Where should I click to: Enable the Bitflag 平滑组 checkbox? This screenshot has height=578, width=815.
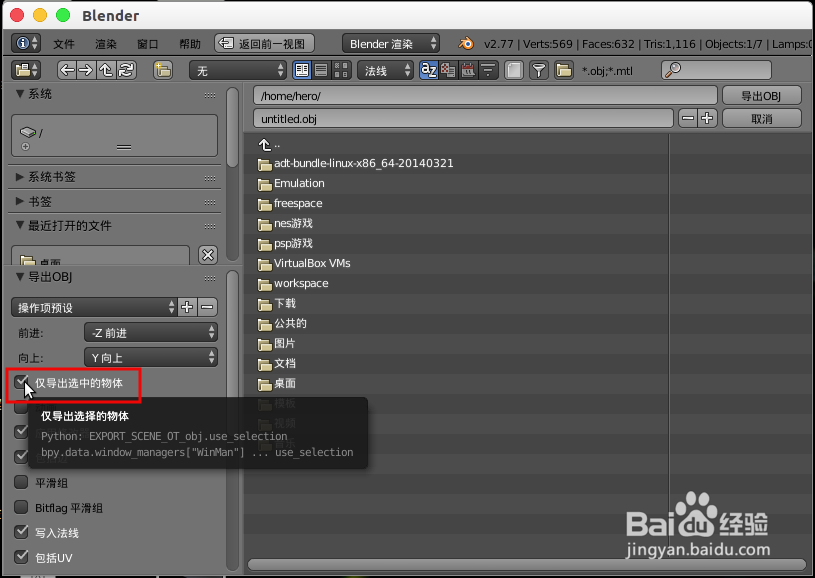pyautogui.click(x=21, y=507)
